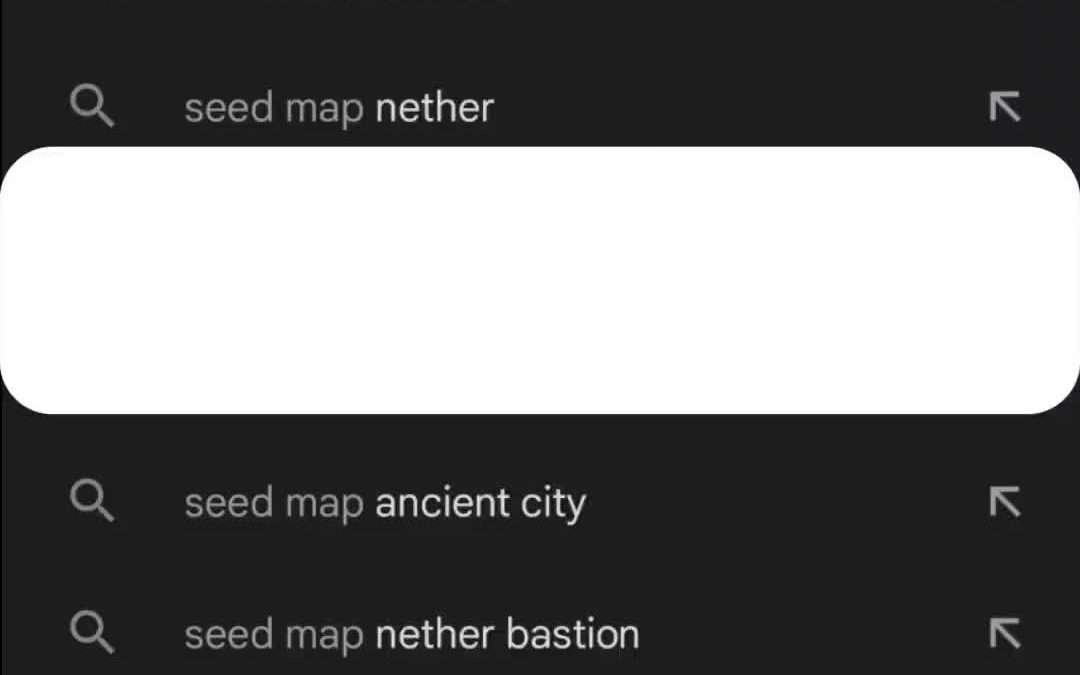1080x675 pixels.
Task: Fill the query with the 'ancient city' arrow icon
Action: click(1004, 502)
